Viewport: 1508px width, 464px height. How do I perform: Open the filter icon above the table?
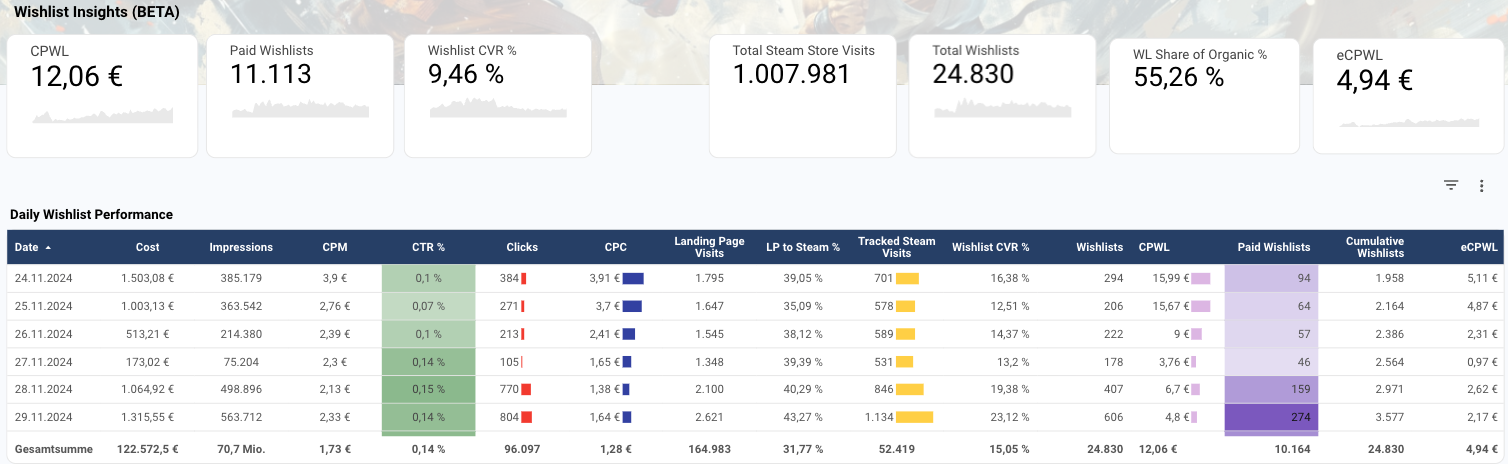pos(1451,185)
